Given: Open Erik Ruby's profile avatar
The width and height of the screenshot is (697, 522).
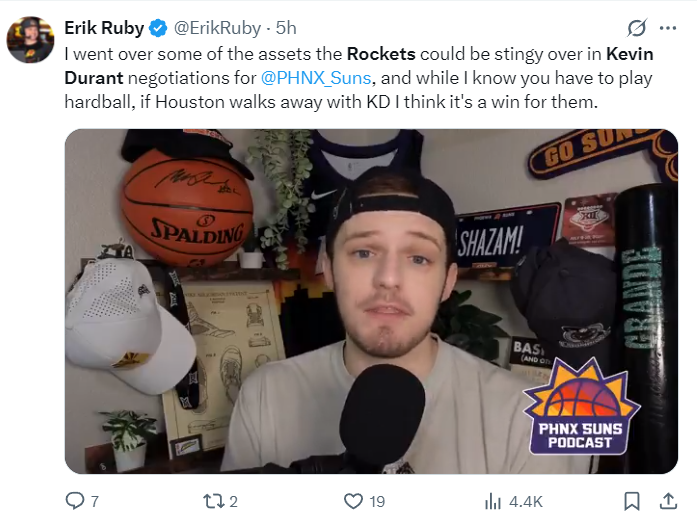Looking at the screenshot, I should (30, 40).
